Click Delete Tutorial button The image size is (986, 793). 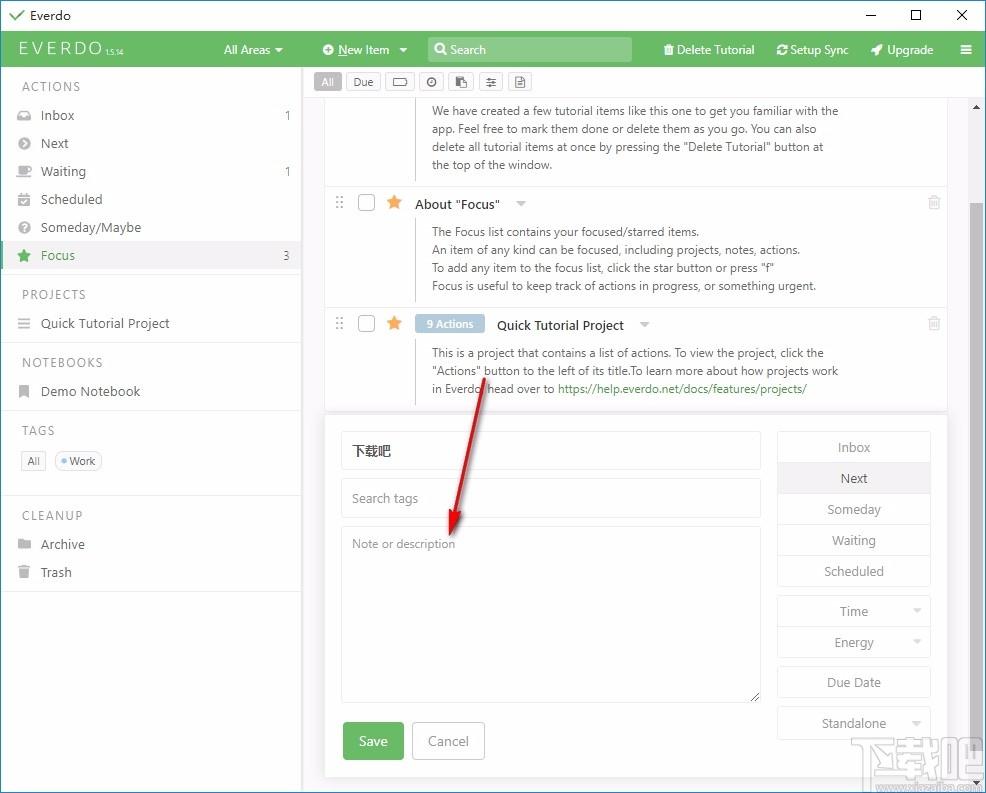click(x=709, y=50)
